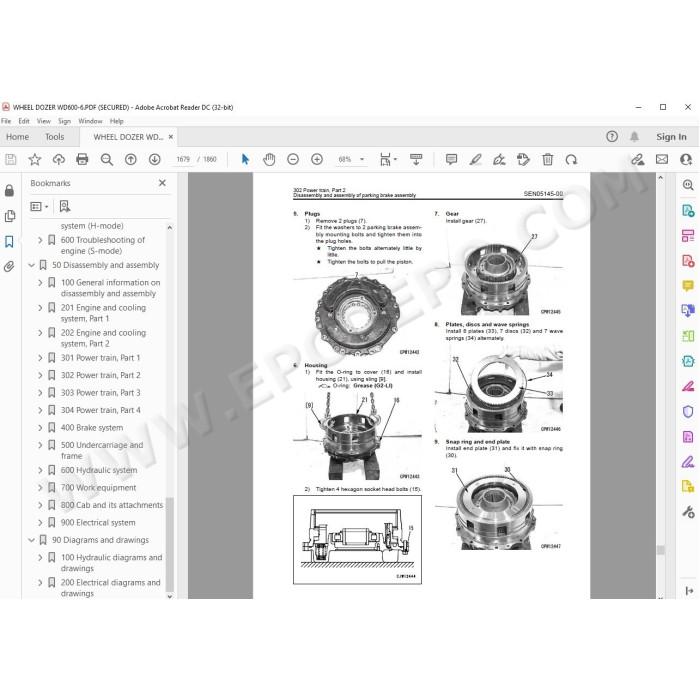Add document to starred files

pyautogui.click(x=35, y=159)
